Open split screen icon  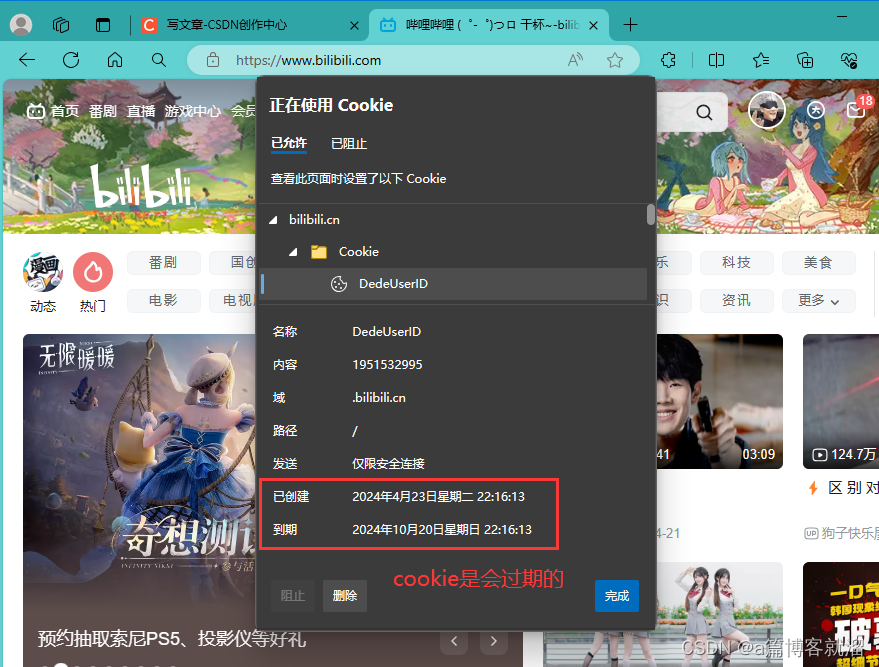click(716, 60)
